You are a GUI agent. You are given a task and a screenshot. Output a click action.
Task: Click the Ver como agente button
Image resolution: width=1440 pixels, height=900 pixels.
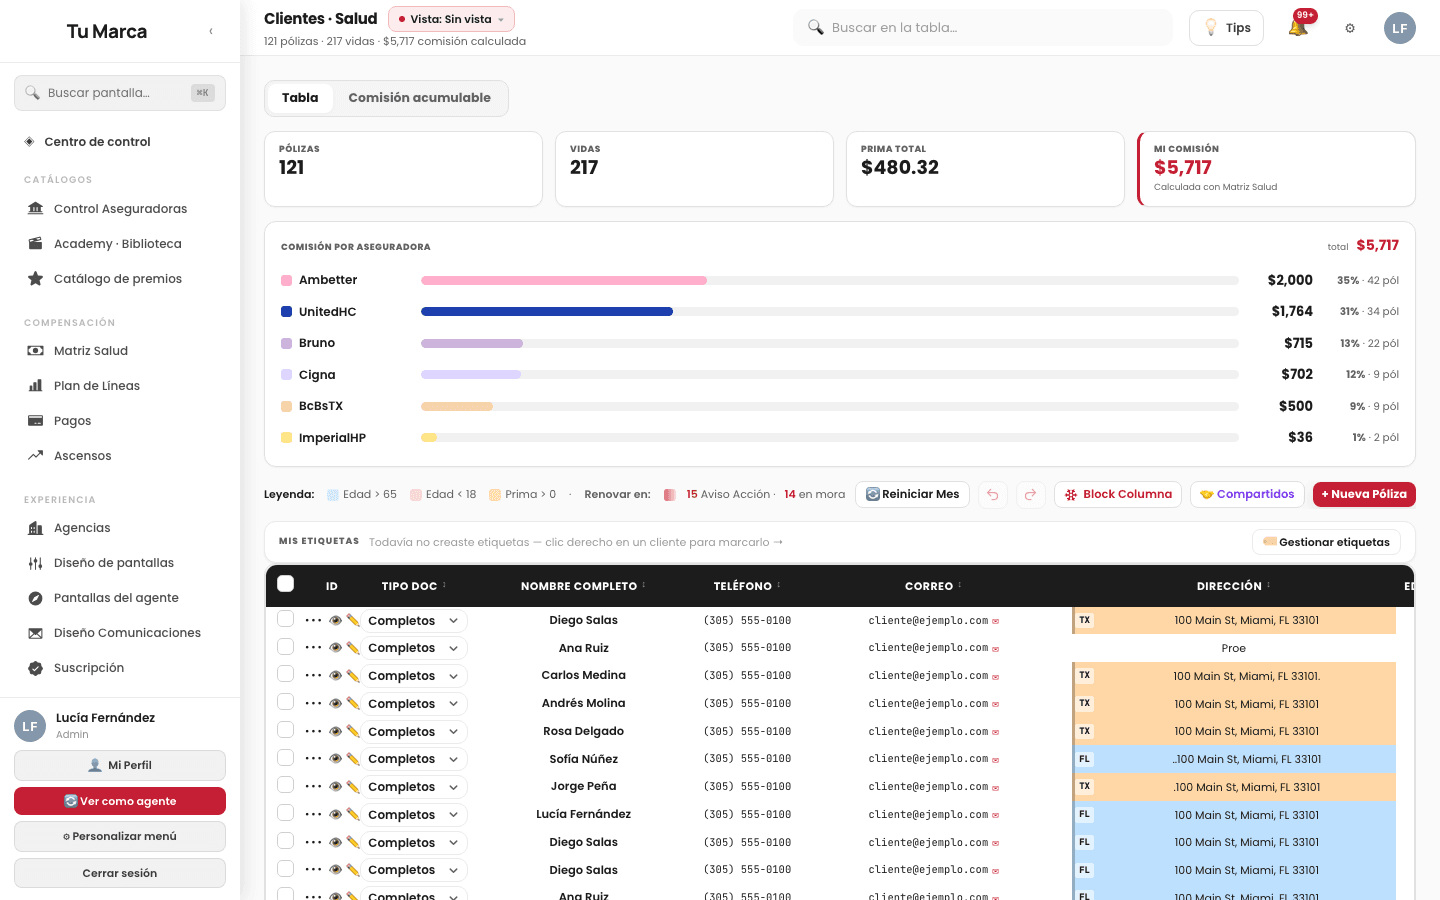pos(120,801)
